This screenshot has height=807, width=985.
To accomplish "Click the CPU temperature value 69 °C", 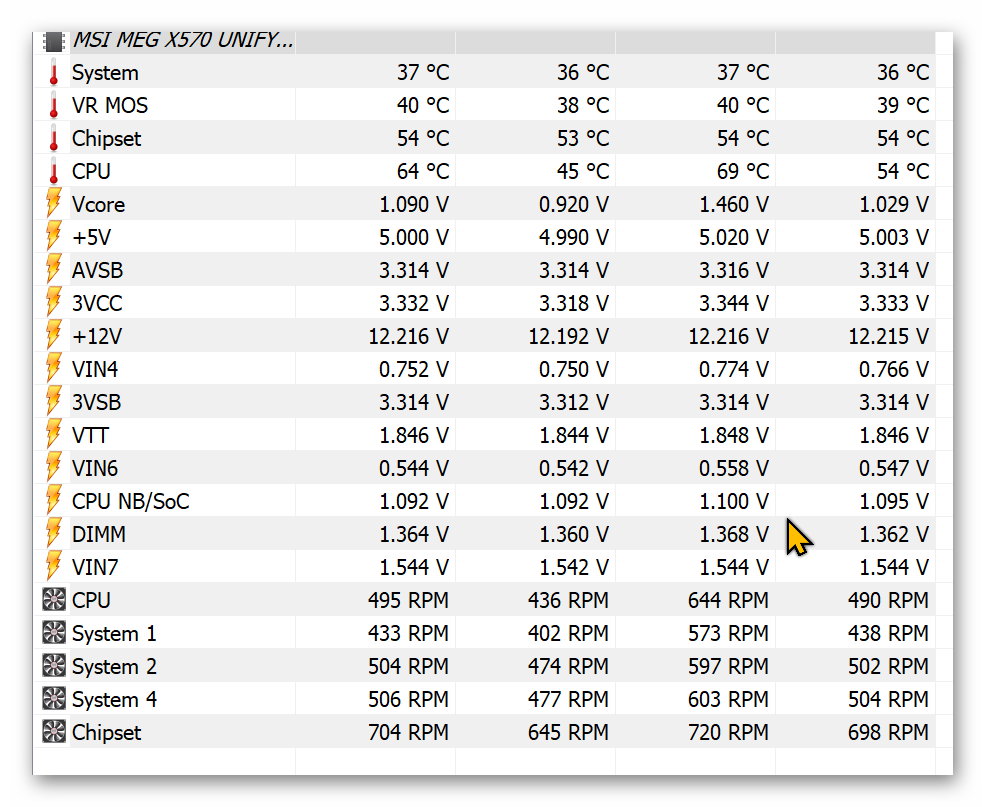I will coord(743,171).
